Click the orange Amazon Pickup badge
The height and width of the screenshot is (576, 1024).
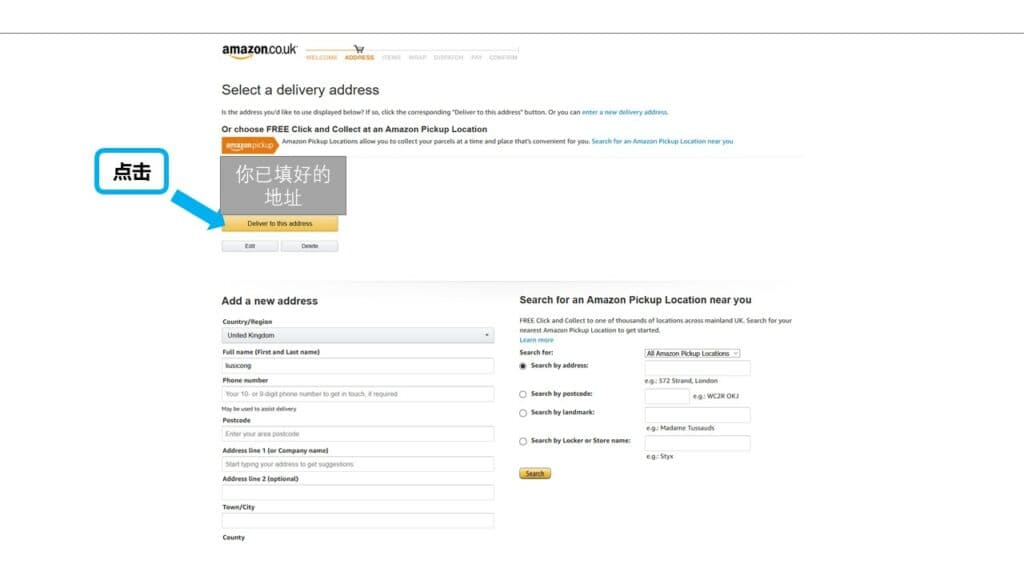(x=249, y=145)
